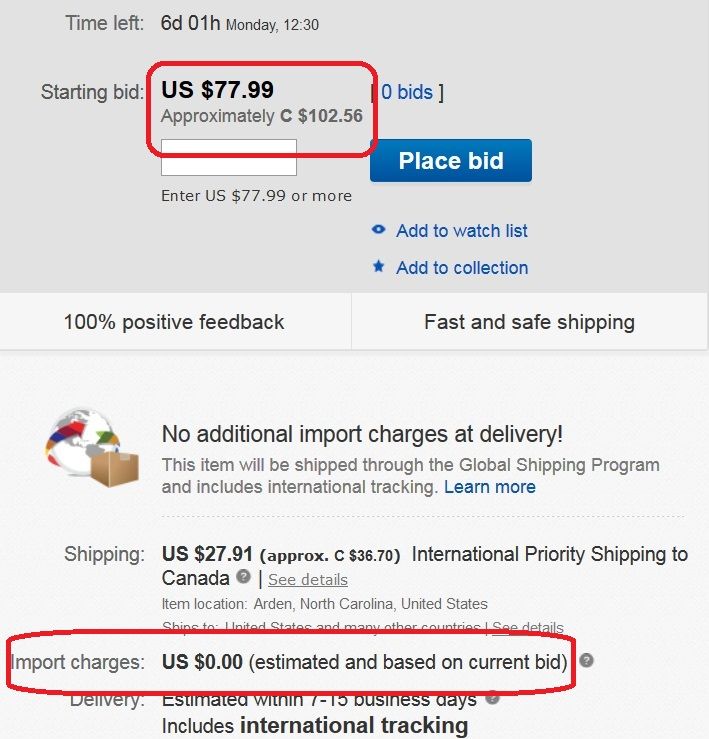Follow the Learn more link for Global Shipping
709x739 pixels.
coord(489,487)
